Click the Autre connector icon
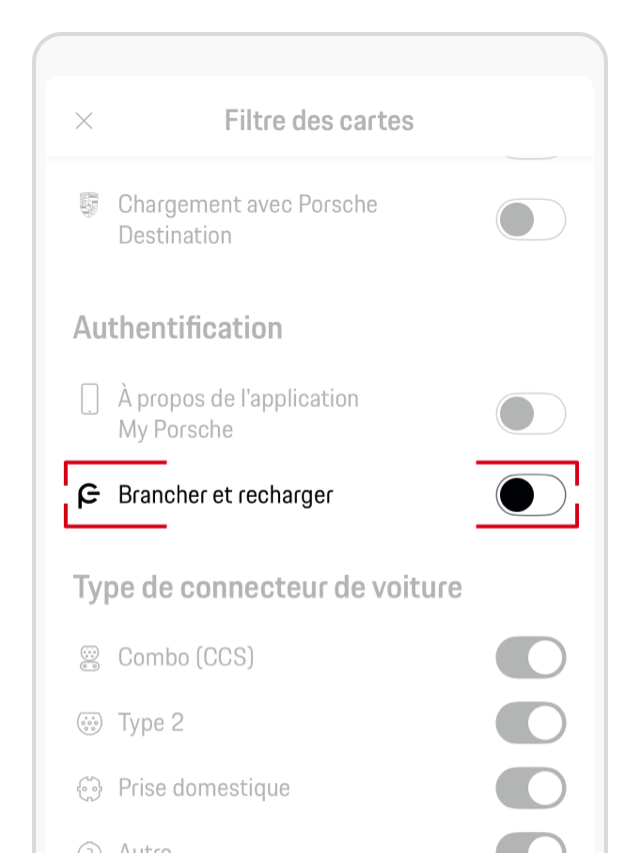This screenshot has height=853, width=640. click(x=89, y=848)
